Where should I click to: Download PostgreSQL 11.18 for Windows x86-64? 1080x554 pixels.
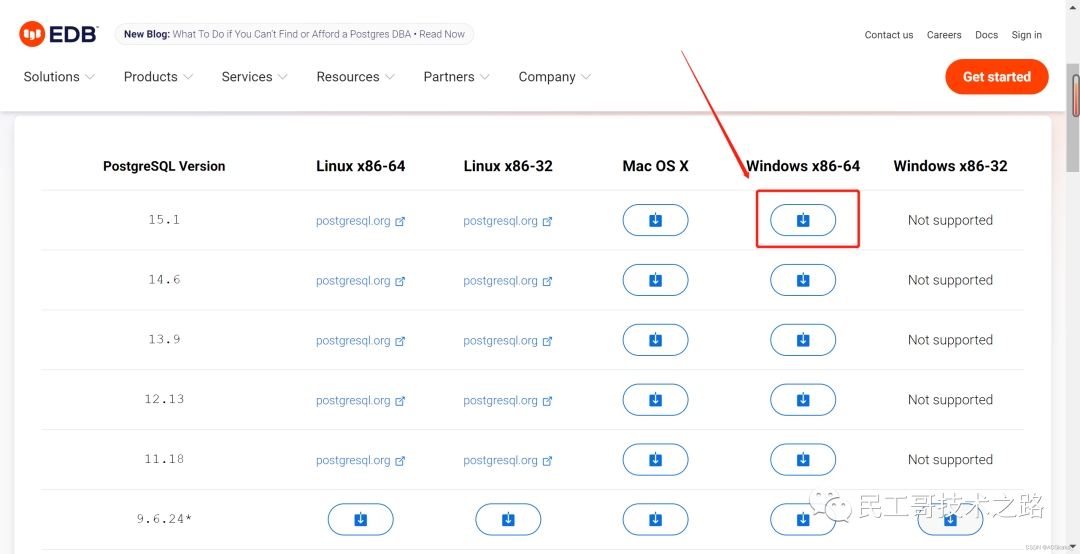[x=802, y=460]
